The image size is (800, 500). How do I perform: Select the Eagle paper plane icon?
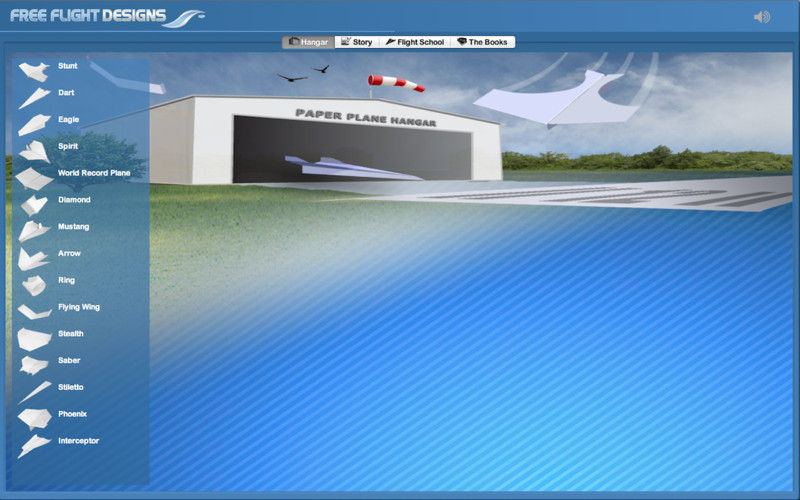[x=35, y=125]
